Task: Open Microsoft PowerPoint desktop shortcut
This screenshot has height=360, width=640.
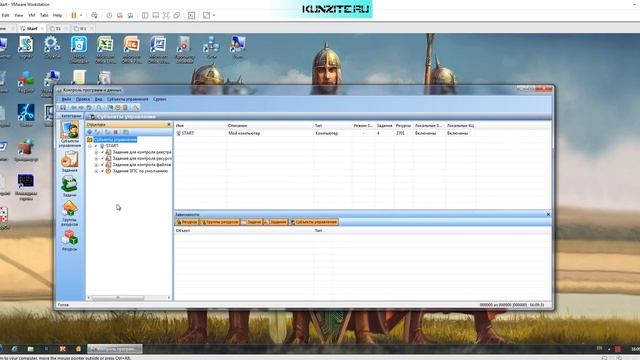Action: pos(131,49)
